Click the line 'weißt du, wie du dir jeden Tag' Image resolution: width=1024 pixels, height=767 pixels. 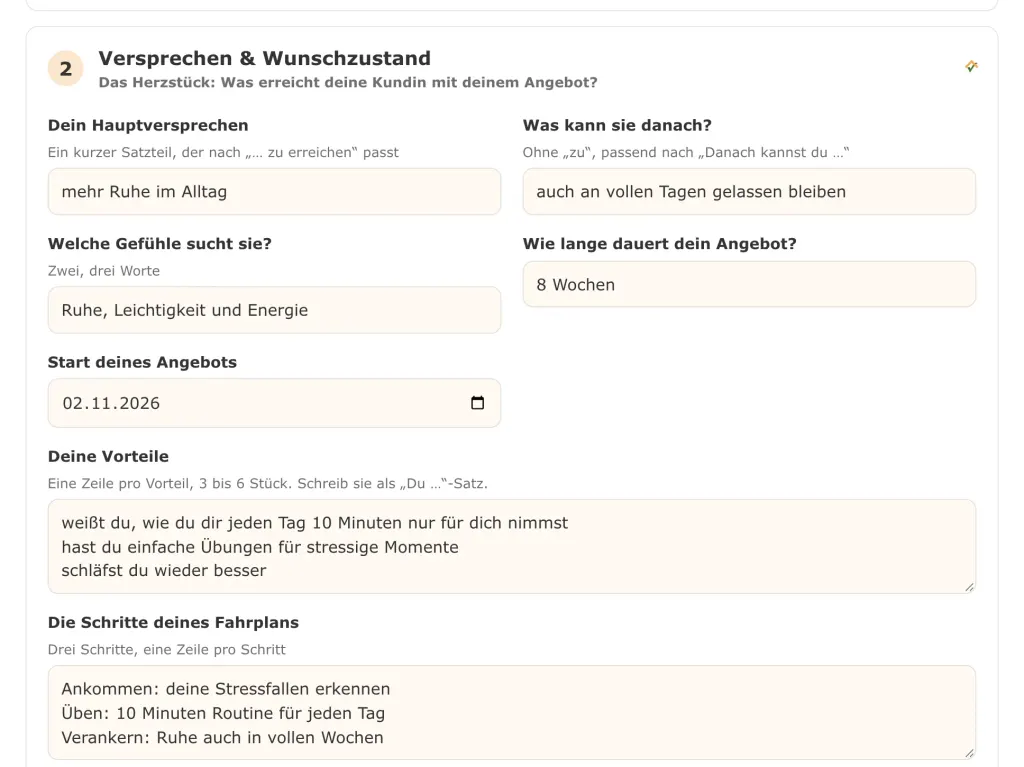184,523
